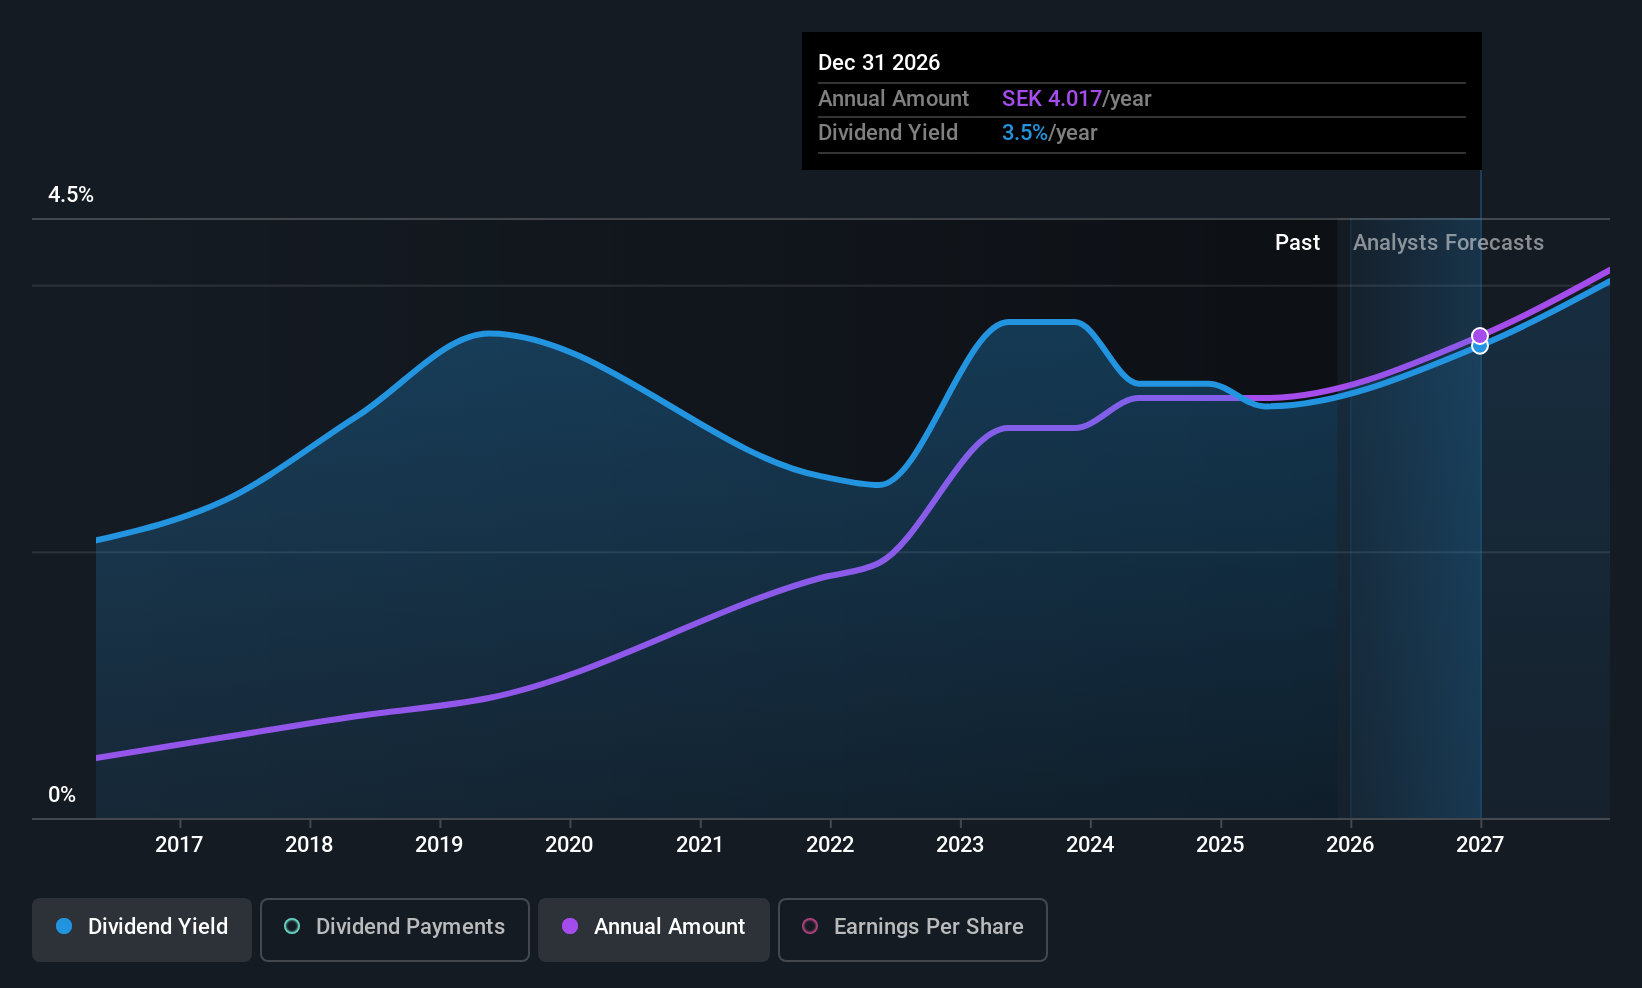Click the 2020 x-axis label

[x=569, y=844]
